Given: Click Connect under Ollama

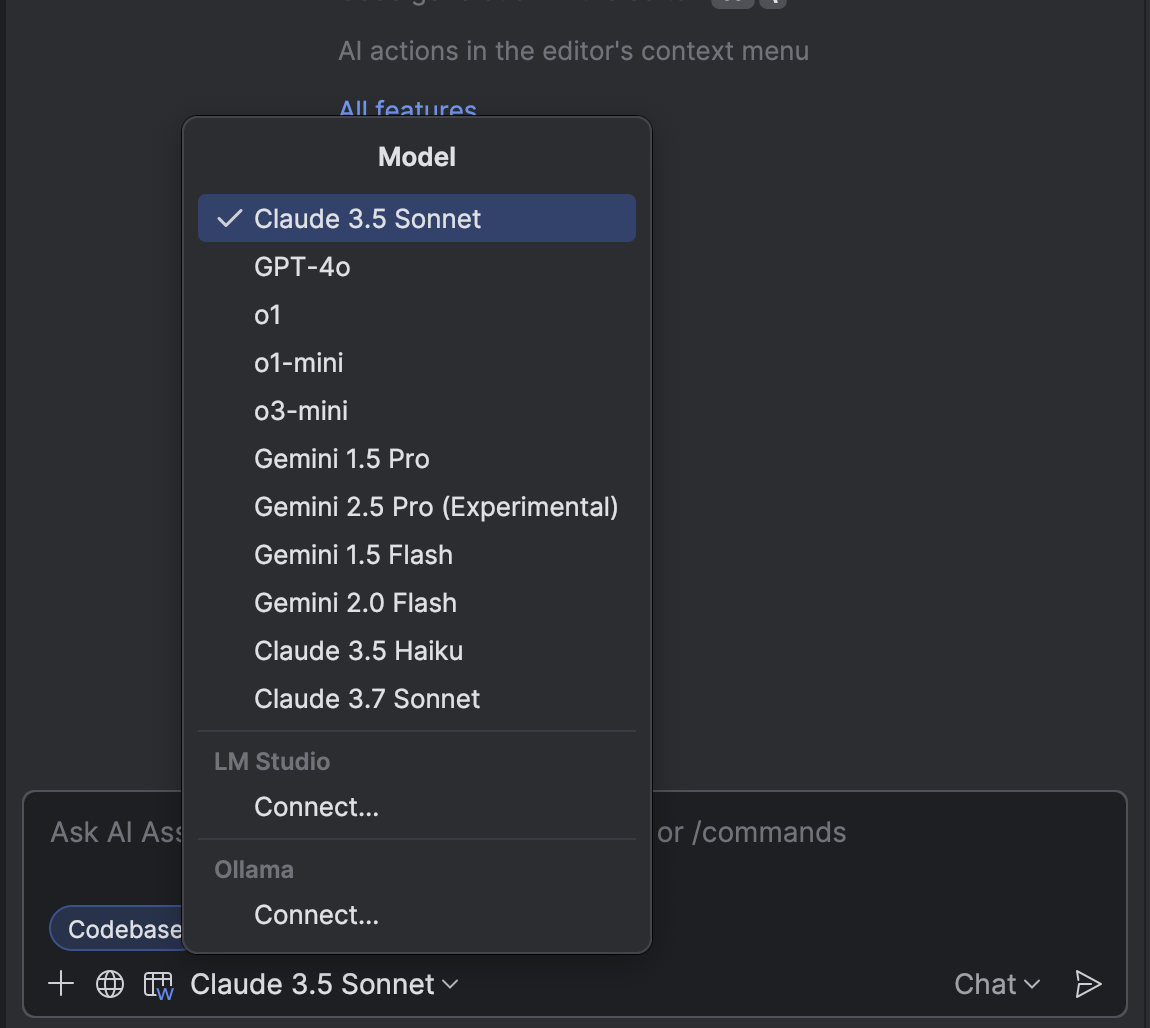Looking at the screenshot, I should [x=316, y=915].
